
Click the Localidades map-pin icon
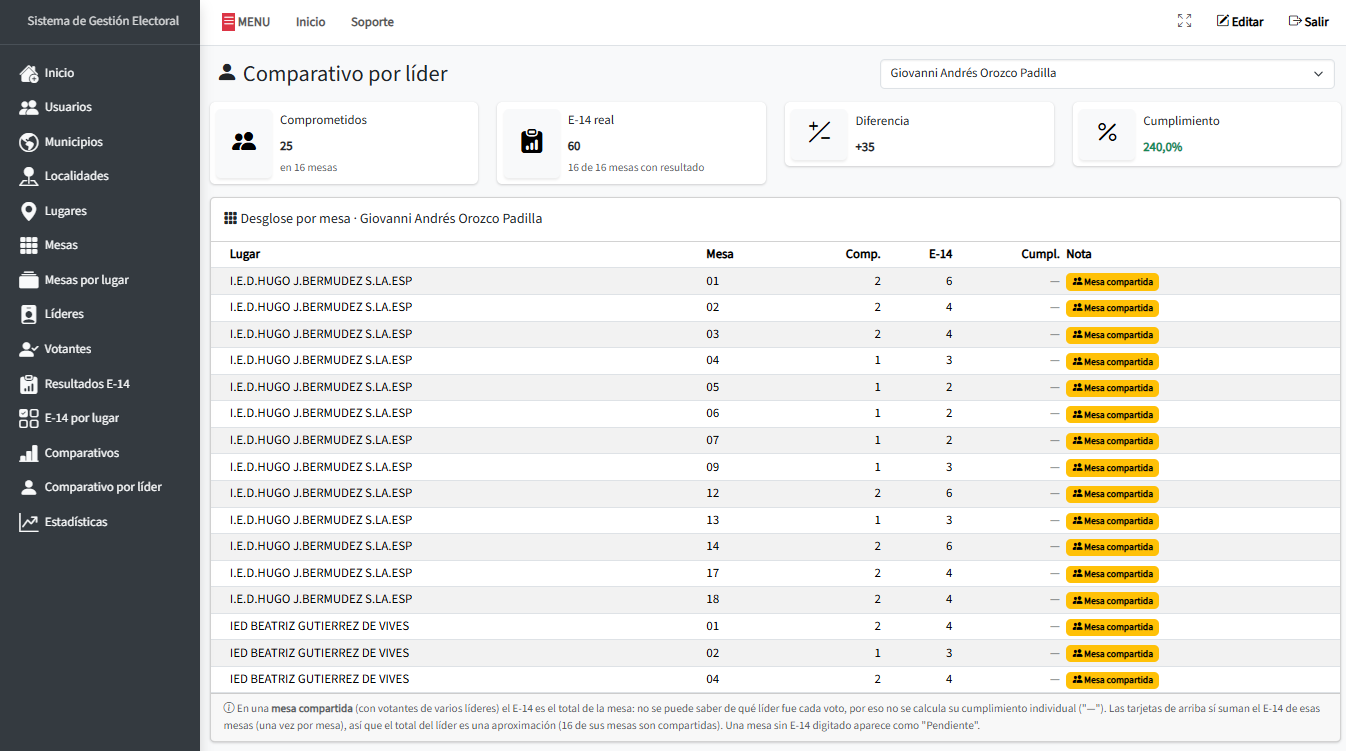click(x=28, y=176)
